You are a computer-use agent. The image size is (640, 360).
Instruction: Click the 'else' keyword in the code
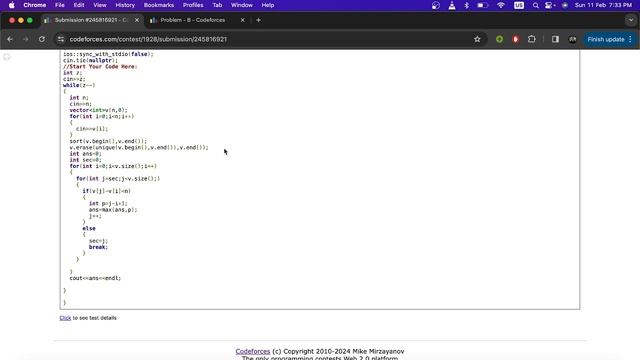(89, 229)
